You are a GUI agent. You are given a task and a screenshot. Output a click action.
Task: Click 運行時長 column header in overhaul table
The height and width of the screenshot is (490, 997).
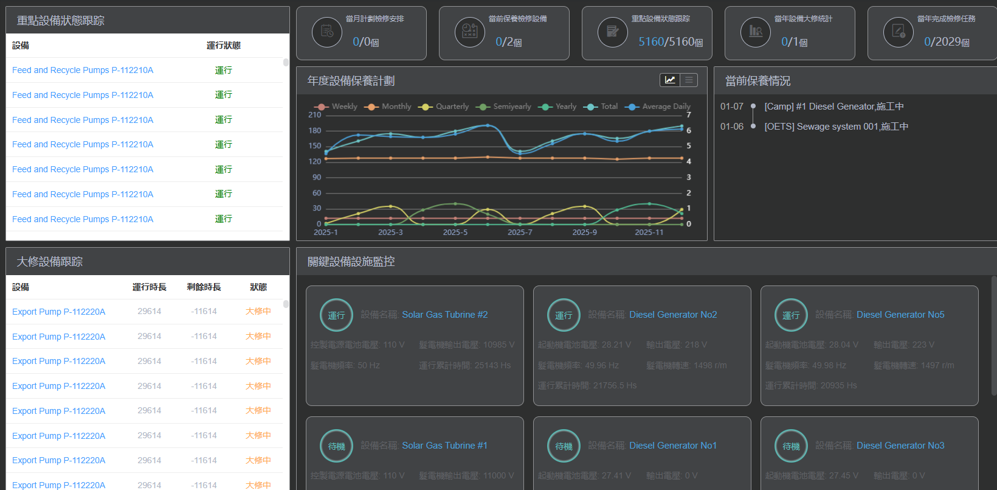tap(149, 287)
